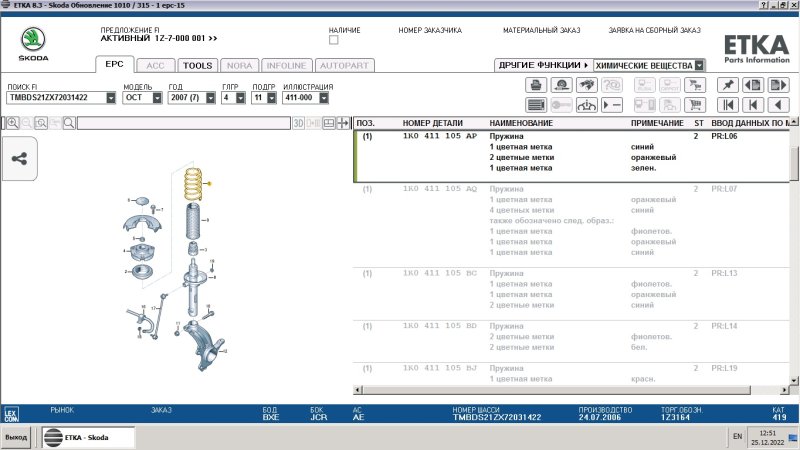Toggle the split layout icon
The image size is (800, 450).
point(329,123)
